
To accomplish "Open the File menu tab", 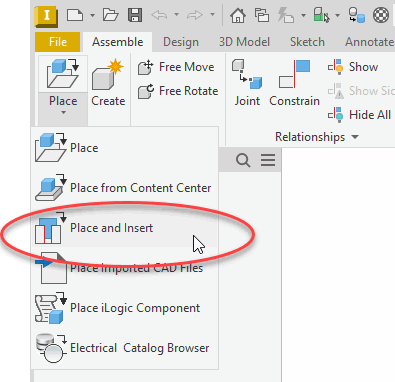I will coord(58,42).
